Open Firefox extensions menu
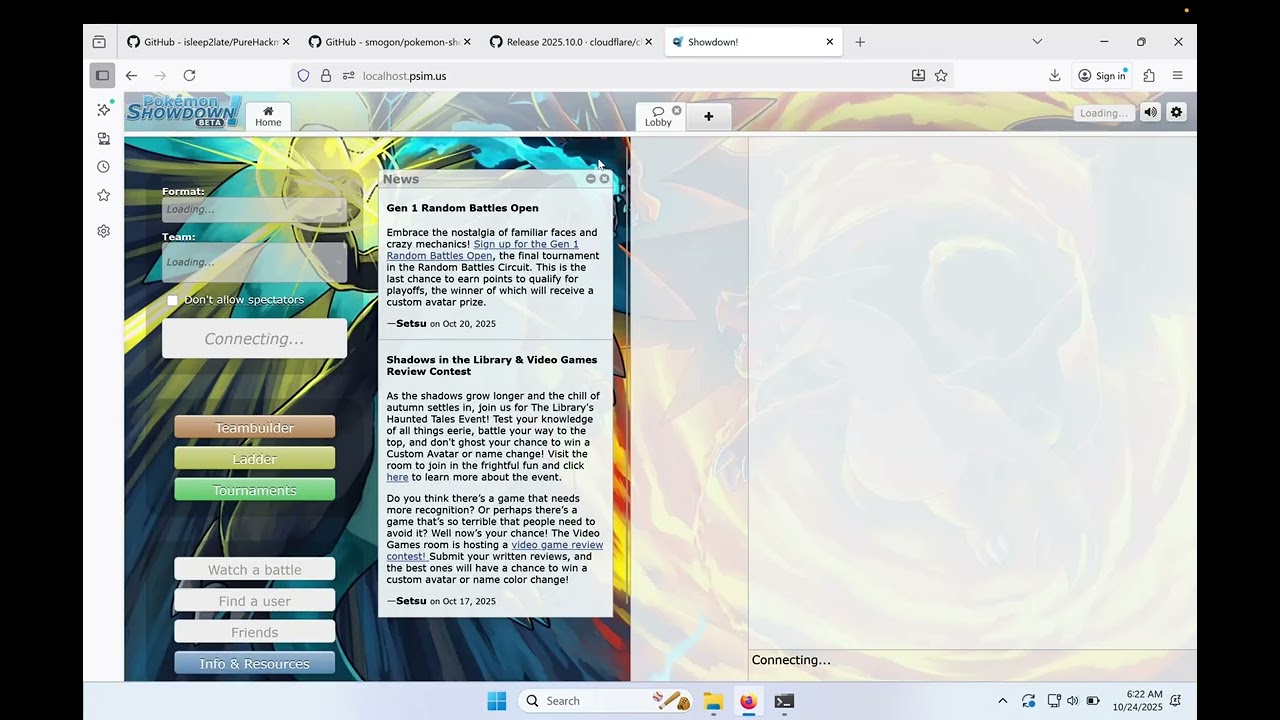Image resolution: width=1280 pixels, height=720 pixels. pyautogui.click(x=1149, y=75)
